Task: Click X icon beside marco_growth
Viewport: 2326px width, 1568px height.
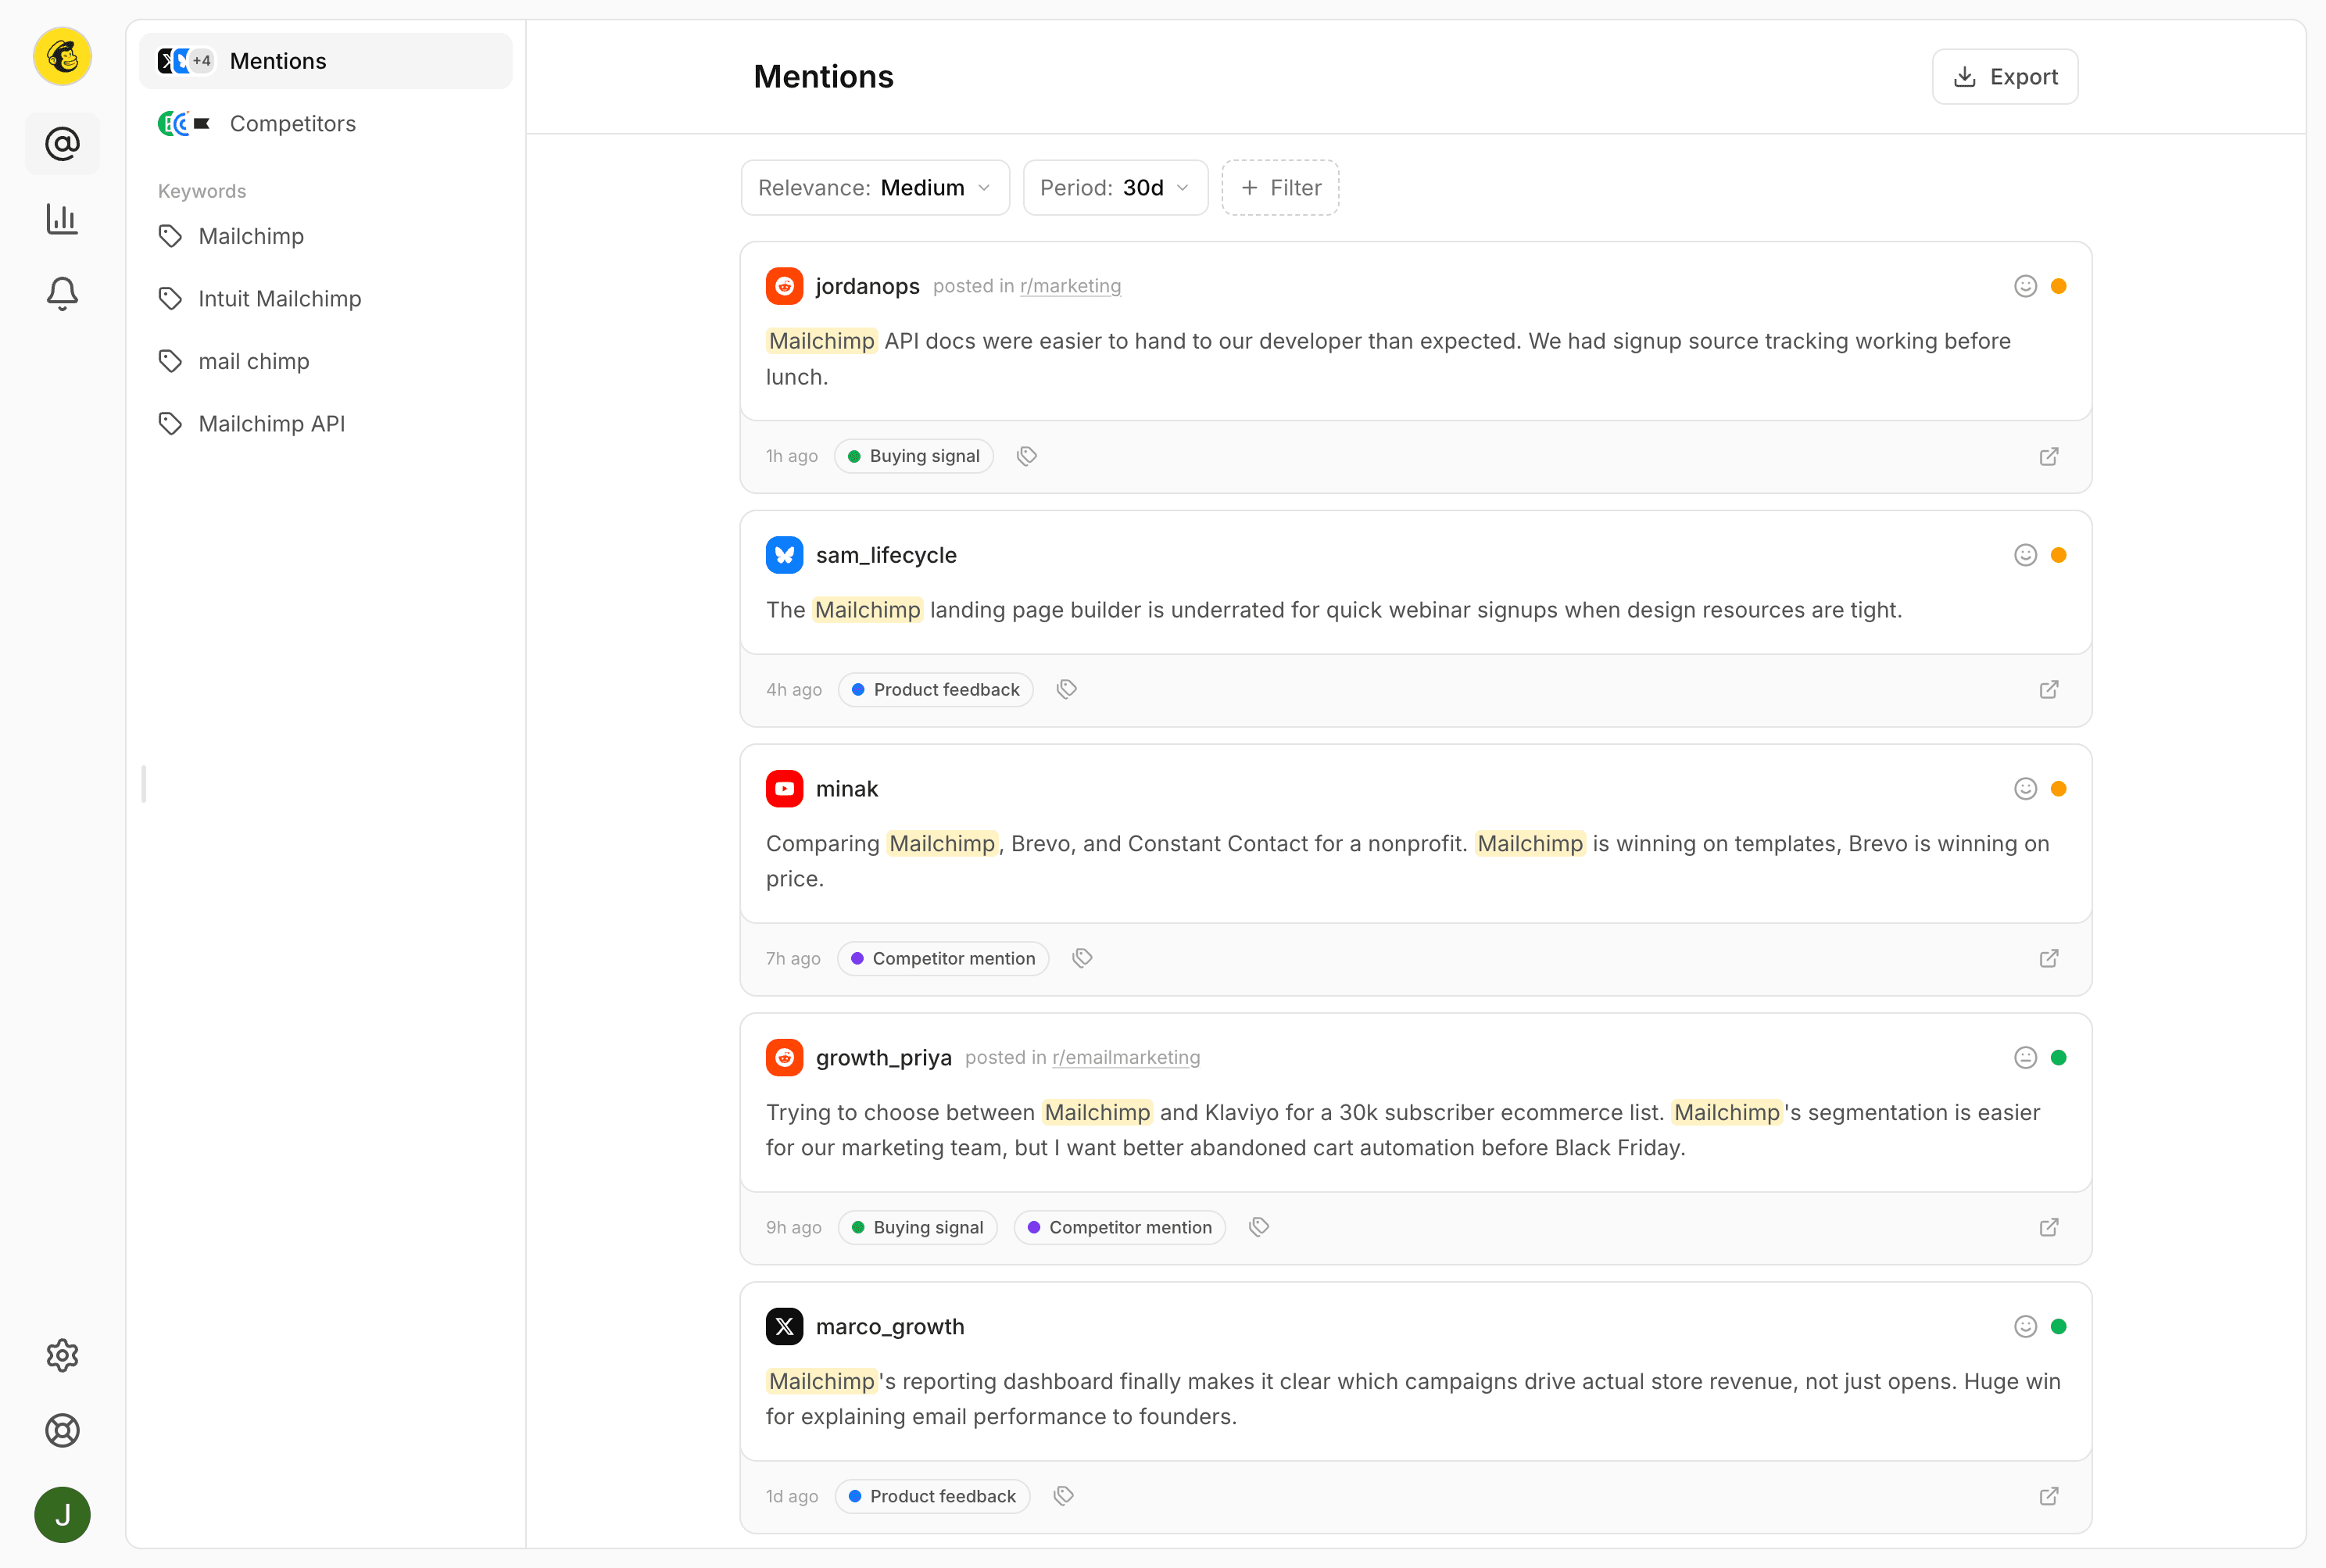Action: tap(785, 1327)
